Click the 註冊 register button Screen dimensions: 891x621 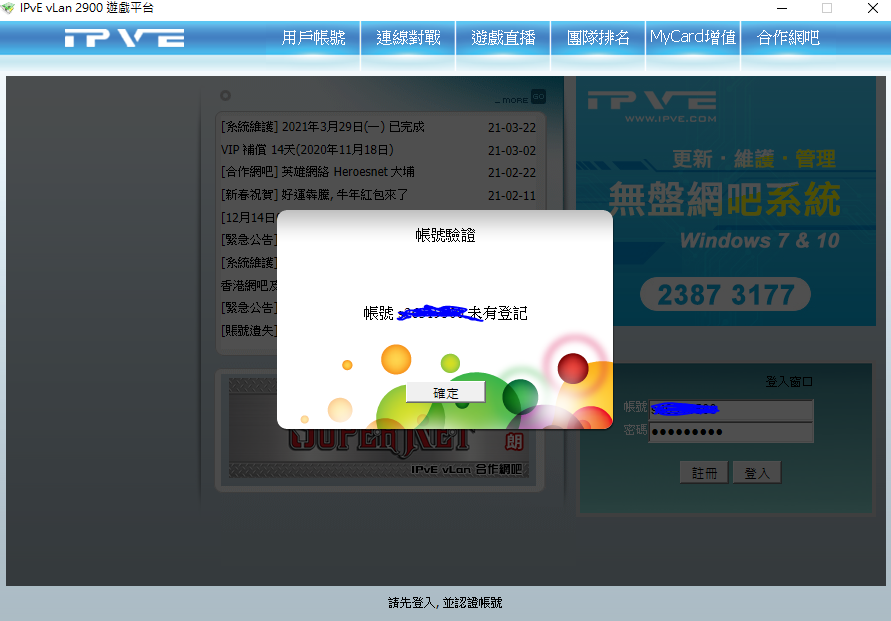(704, 473)
